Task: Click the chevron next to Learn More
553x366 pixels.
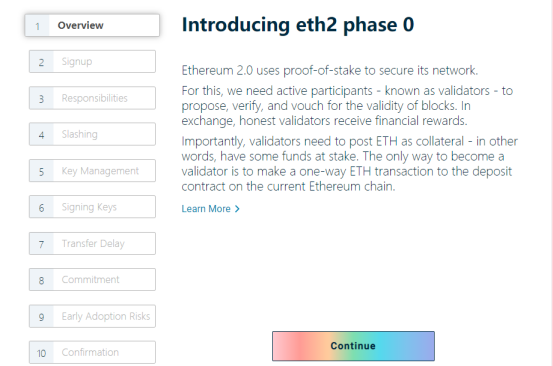Action: coord(237,209)
